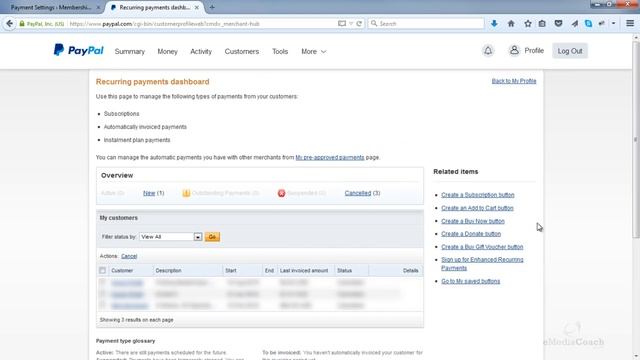The width and height of the screenshot is (640, 360).
Task: Click the Profile person icon
Action: 514,50
